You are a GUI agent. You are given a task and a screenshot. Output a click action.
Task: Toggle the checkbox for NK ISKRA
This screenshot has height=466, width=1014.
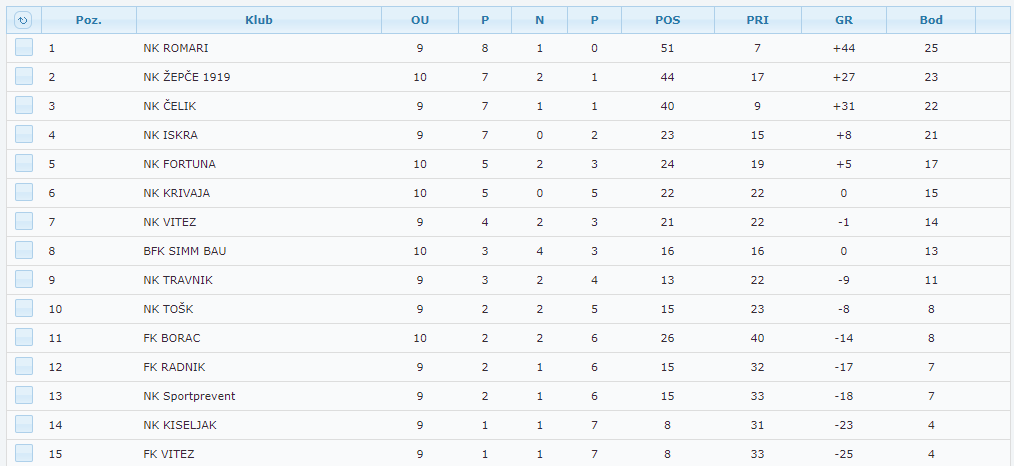[x=24, y=135]
